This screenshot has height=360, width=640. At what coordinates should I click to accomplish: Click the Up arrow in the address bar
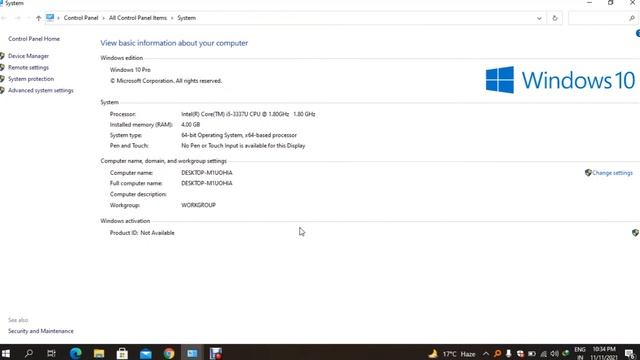click(38, 18)
